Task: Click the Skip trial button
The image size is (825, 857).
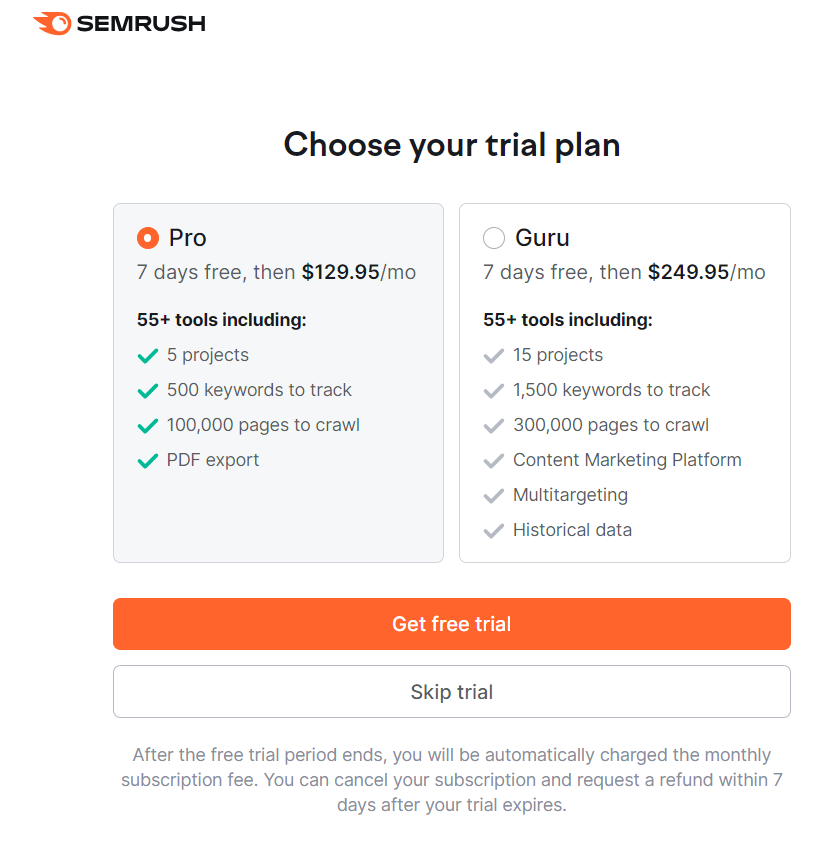Action: 452,691
